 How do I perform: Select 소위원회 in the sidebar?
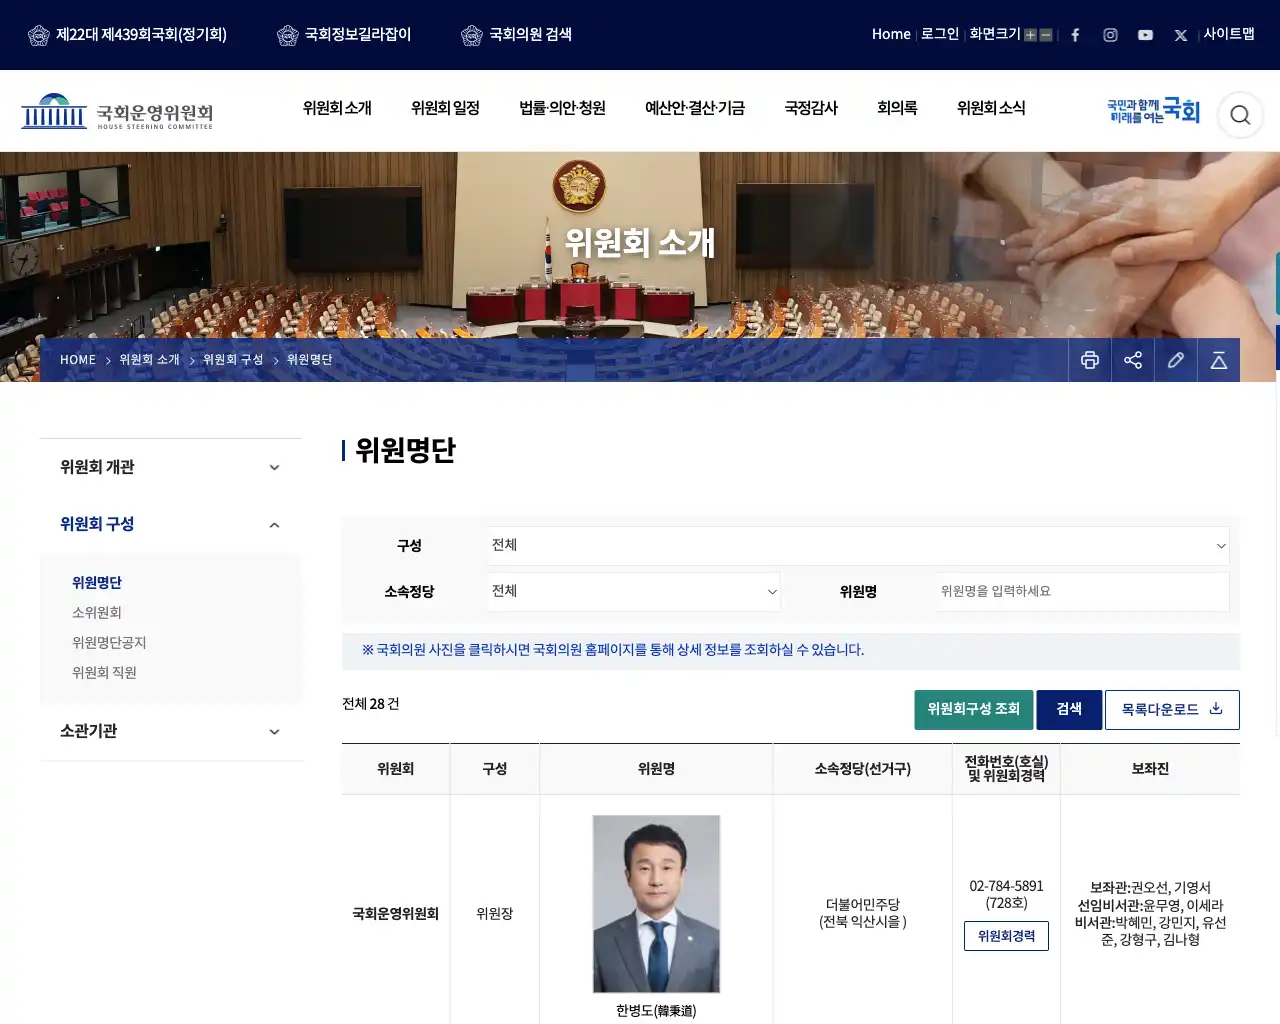tap(97, 613)
